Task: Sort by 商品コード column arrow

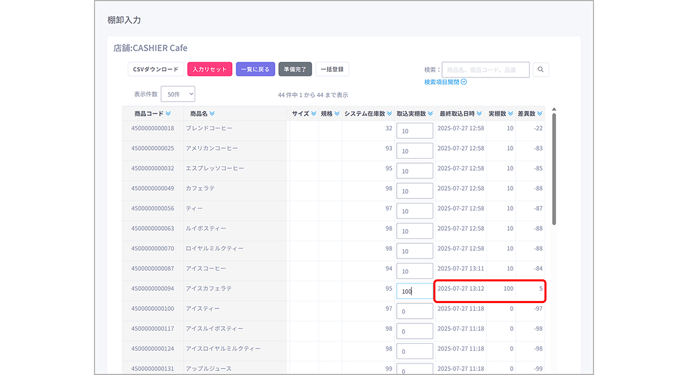Action: pos(168,114)
